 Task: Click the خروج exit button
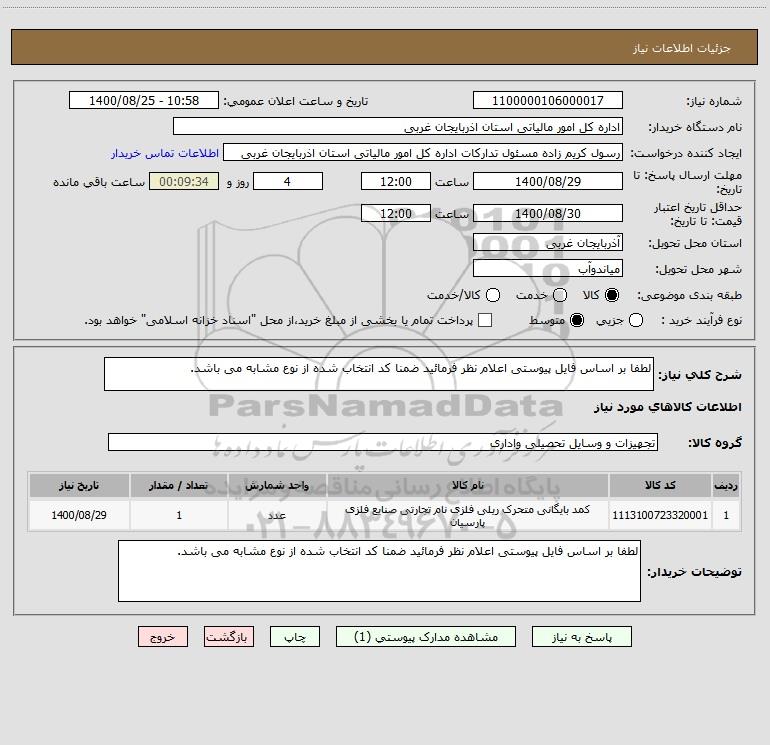tap(163, 637)
